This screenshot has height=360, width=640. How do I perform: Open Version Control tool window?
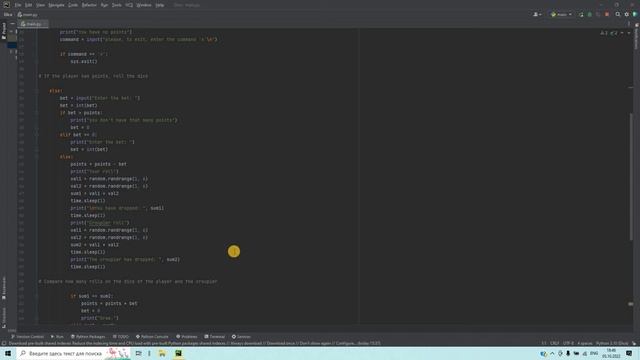point(27,337)
